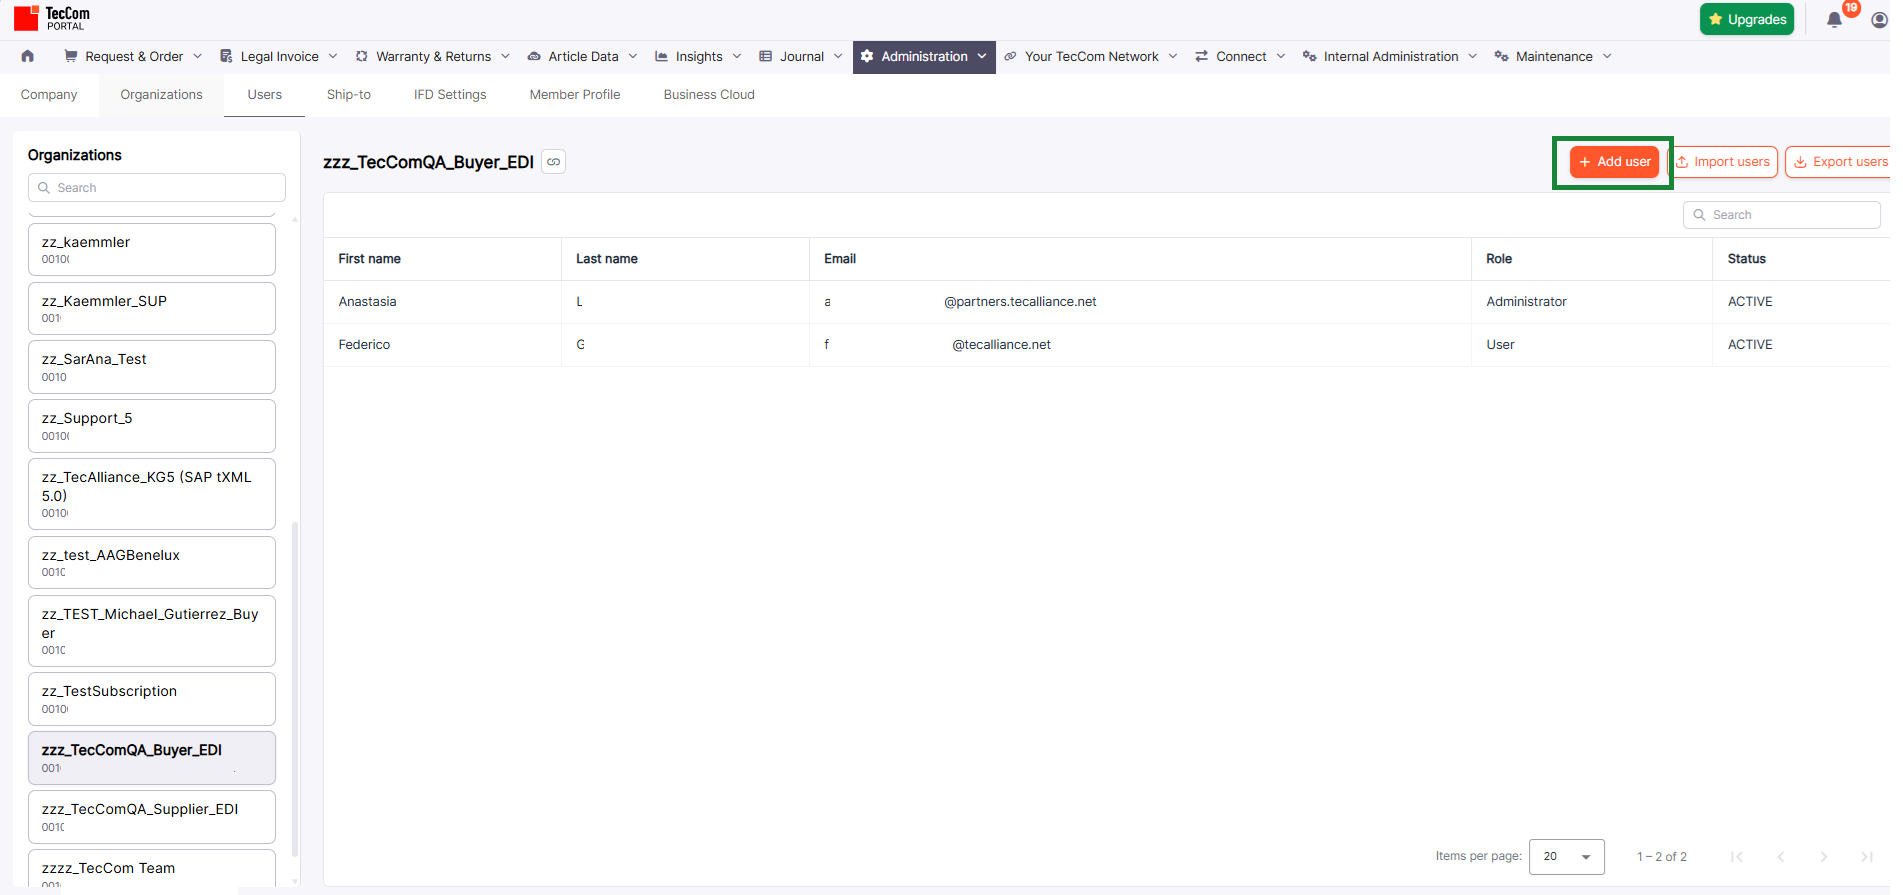Go to previous page of users
This screenshot has width=1903, height=895.
1780,857
